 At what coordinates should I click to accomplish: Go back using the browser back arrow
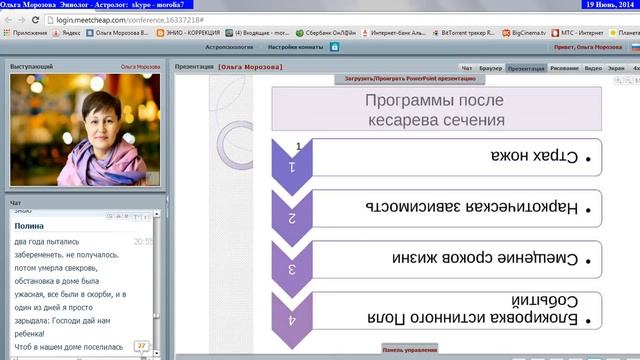click(8, 20)
